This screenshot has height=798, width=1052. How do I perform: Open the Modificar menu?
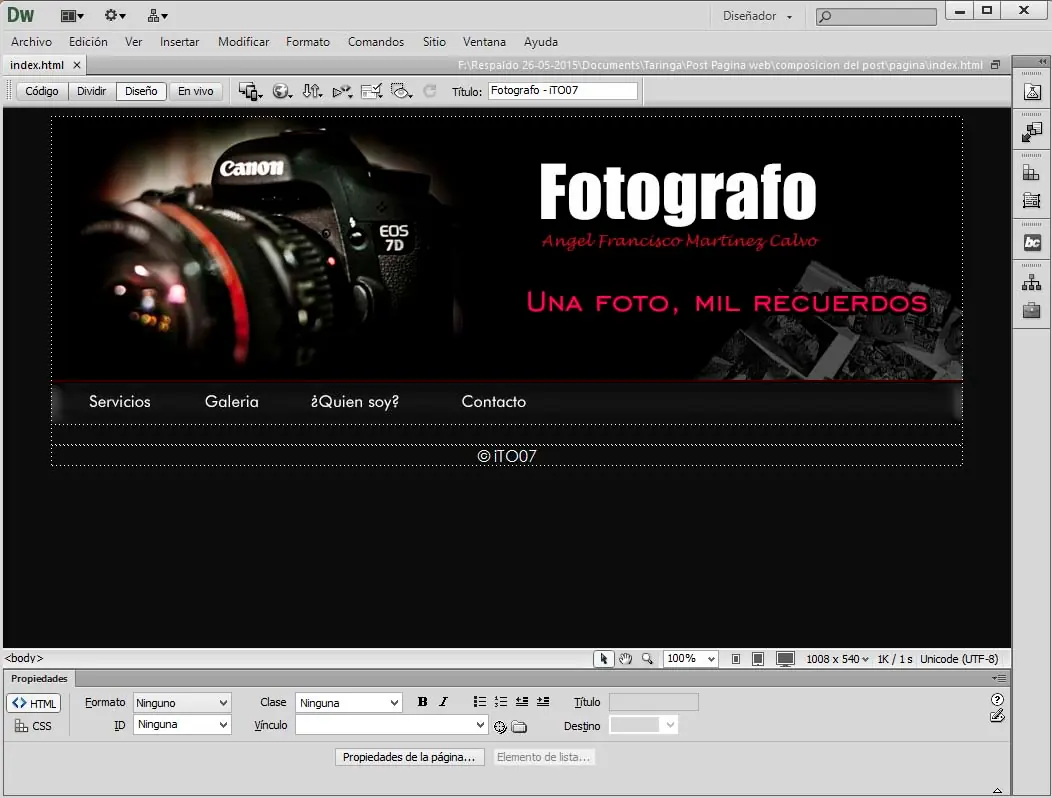pos(244,42)
